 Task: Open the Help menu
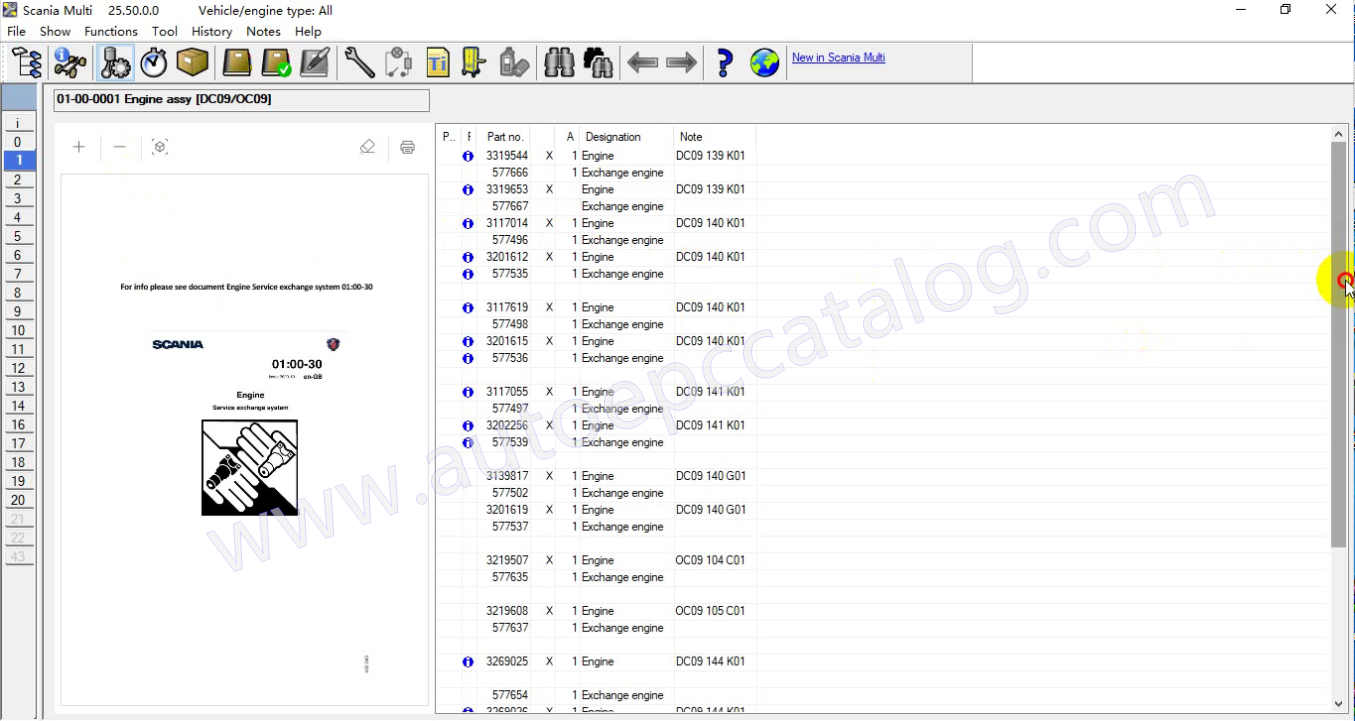(x=308, y=31)
